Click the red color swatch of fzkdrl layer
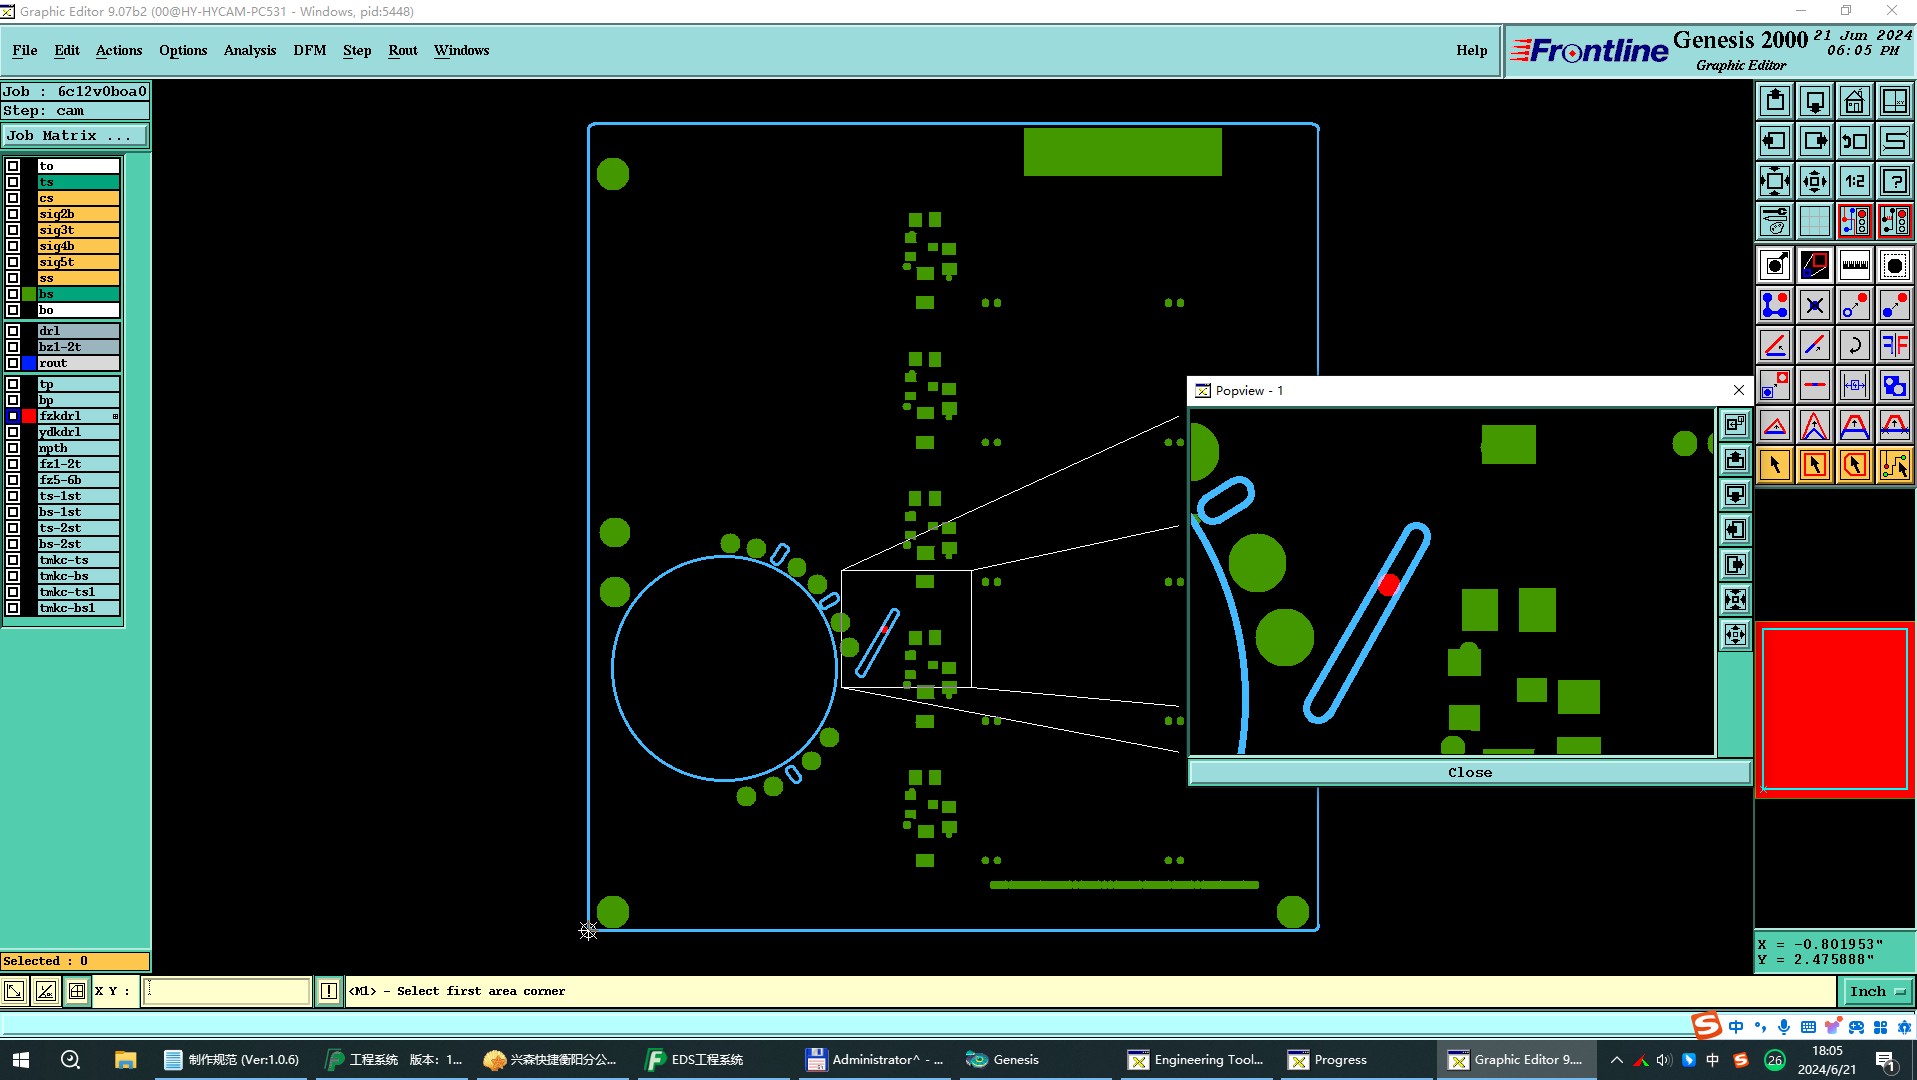1917x1080 pixels. point(29,416)
